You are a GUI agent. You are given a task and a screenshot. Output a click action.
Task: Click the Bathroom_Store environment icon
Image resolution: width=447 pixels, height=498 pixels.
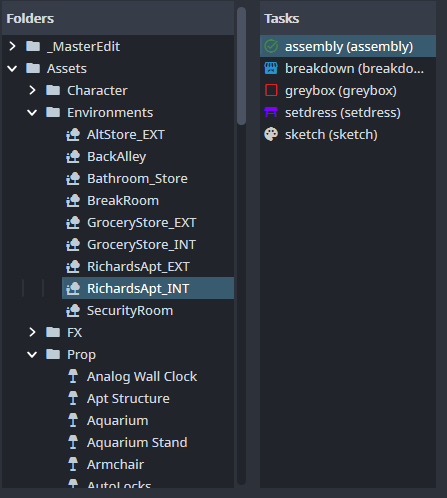[73, 179]
